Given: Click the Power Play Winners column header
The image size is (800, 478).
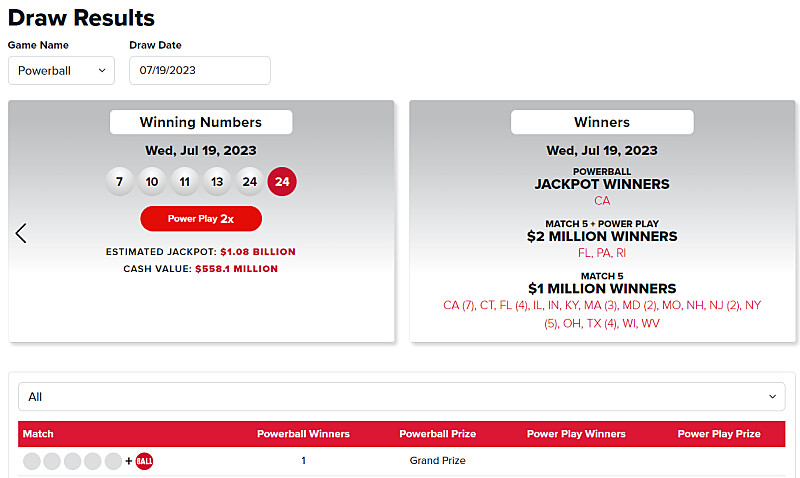Looking at the screenshot, I should [x=576, y=434].
